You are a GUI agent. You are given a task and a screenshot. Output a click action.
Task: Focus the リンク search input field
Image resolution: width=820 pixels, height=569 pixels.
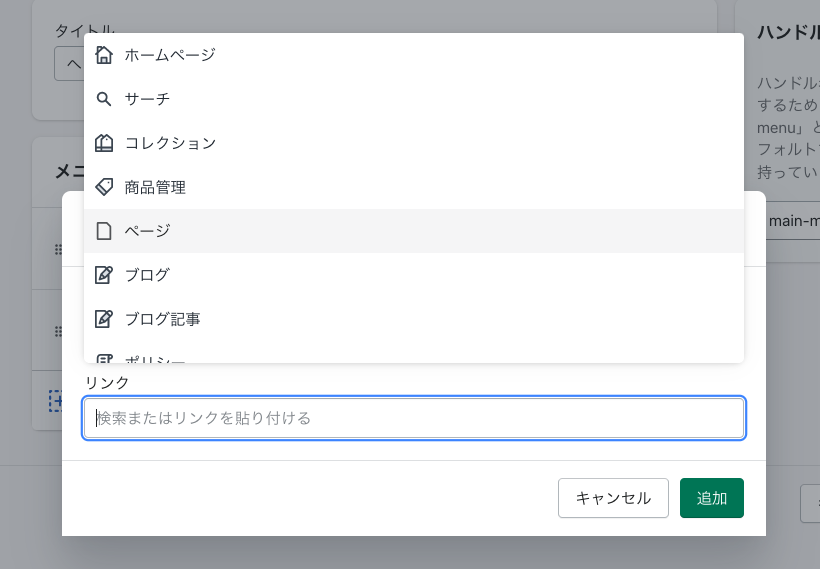coord(414,418)
